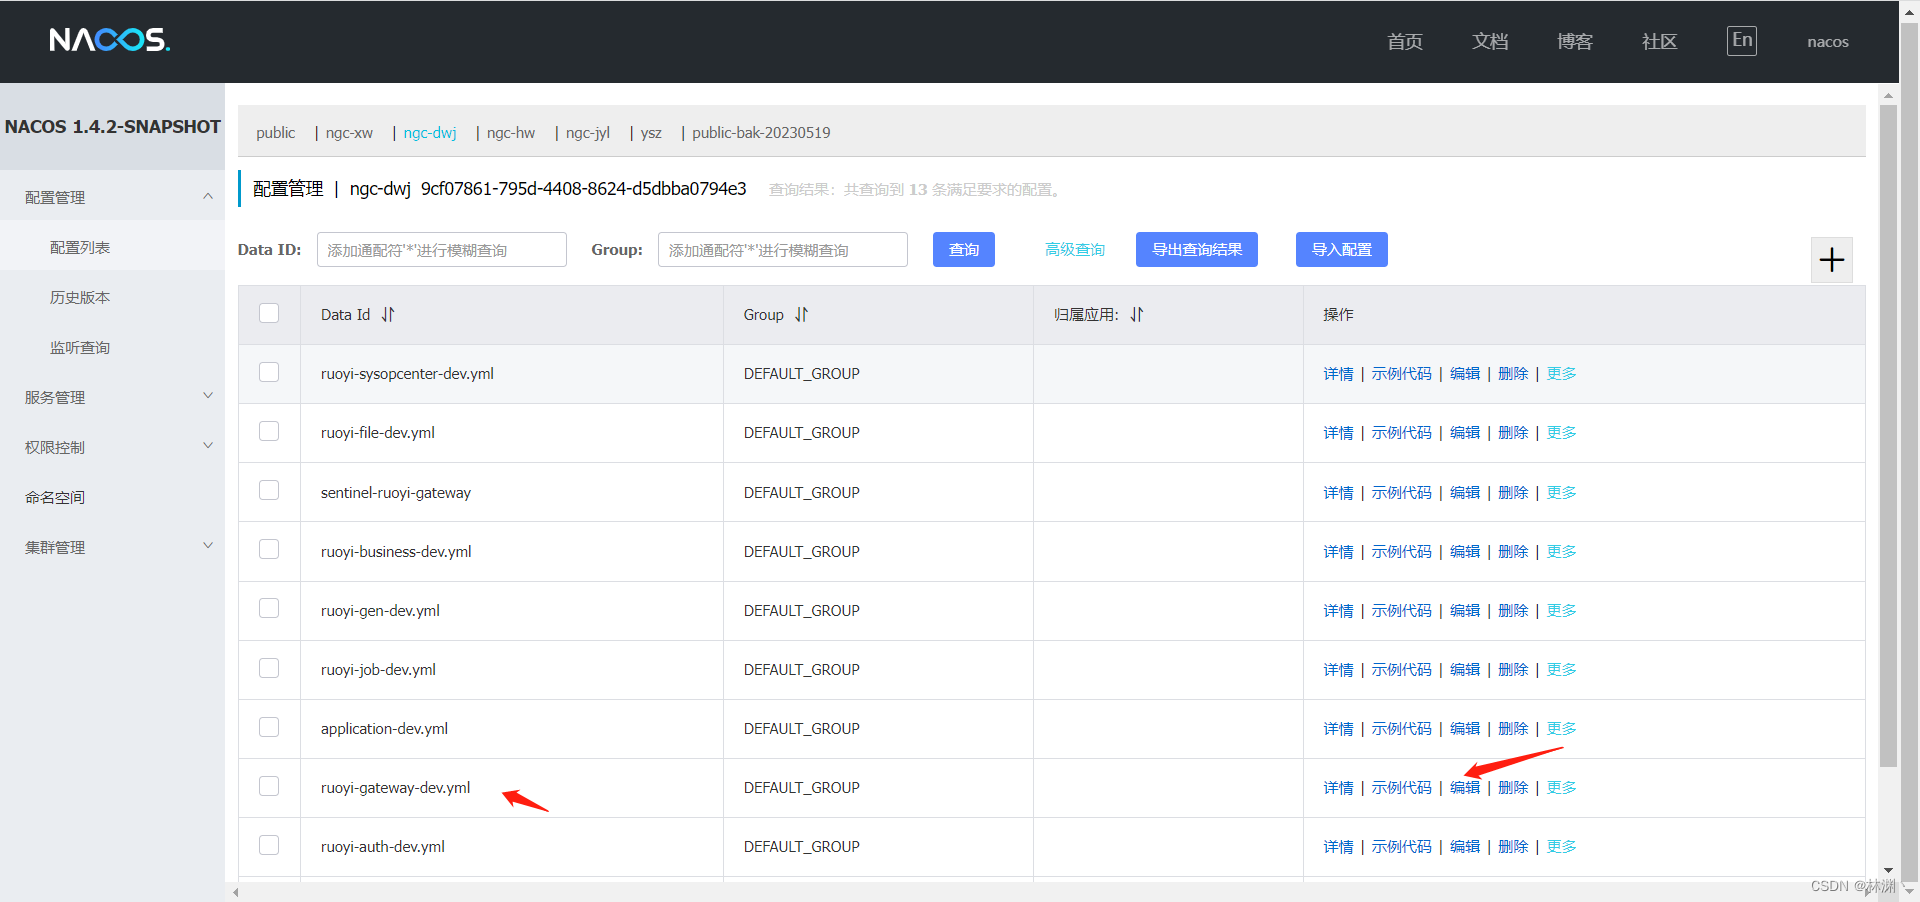Switch to ngc-hw namespace tab
Viewport: 1920px width, 902px height.
[511, 132]
